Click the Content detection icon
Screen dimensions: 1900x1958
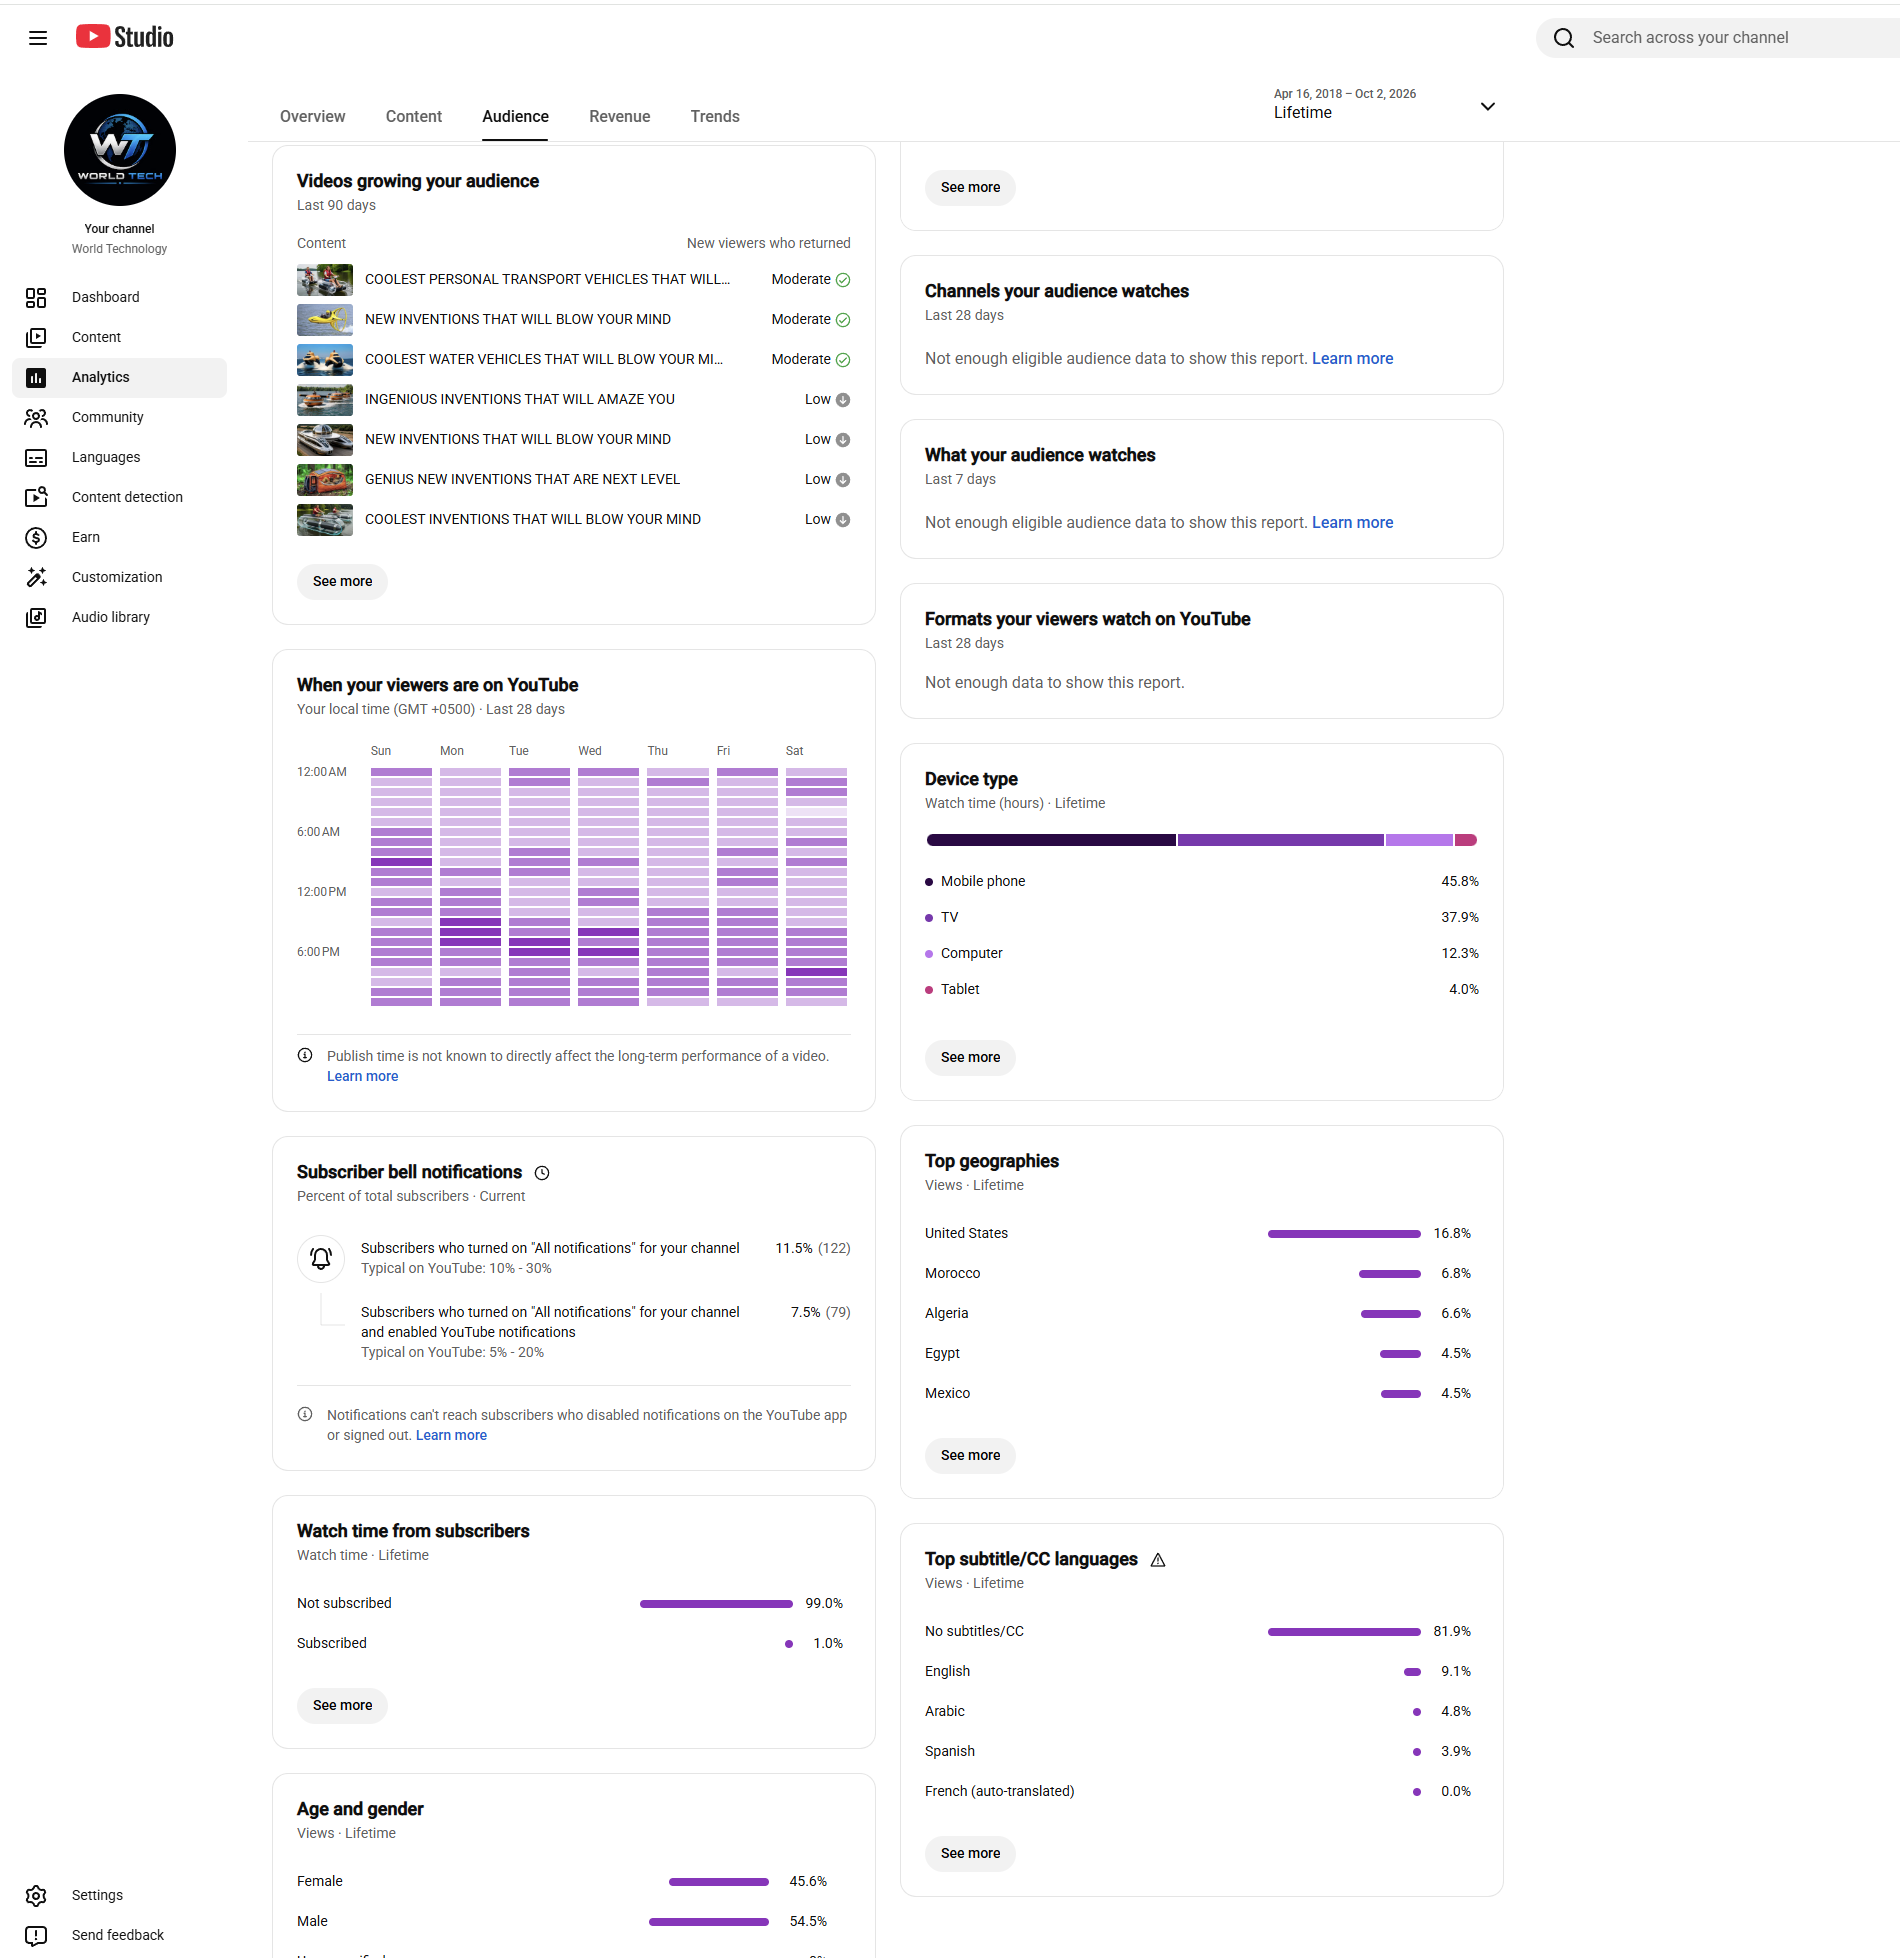click(36, 497)
